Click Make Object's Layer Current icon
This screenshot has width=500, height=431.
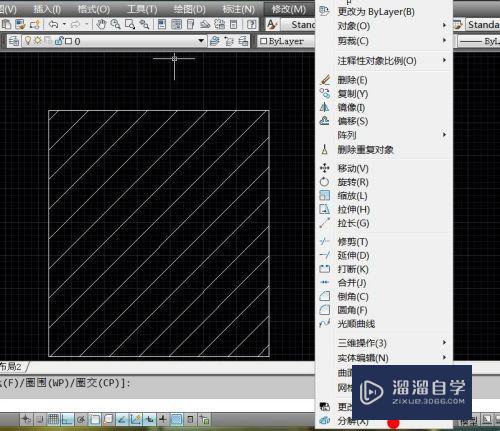click(x=214, y=41)
